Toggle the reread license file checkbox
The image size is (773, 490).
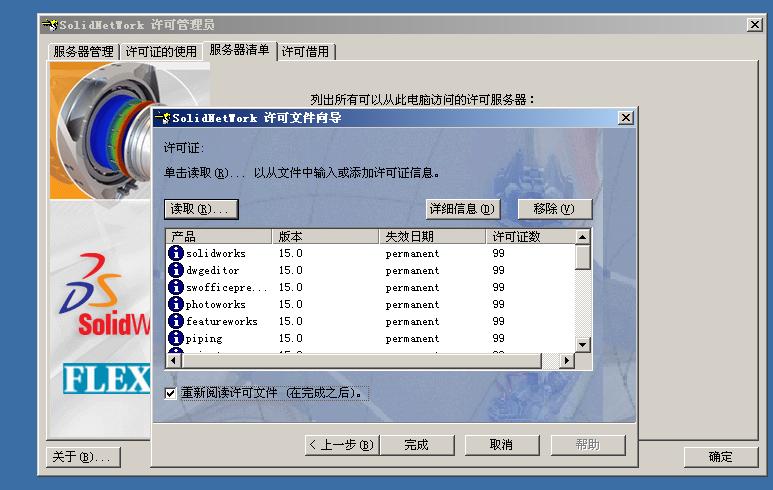[x=170, y=393]
